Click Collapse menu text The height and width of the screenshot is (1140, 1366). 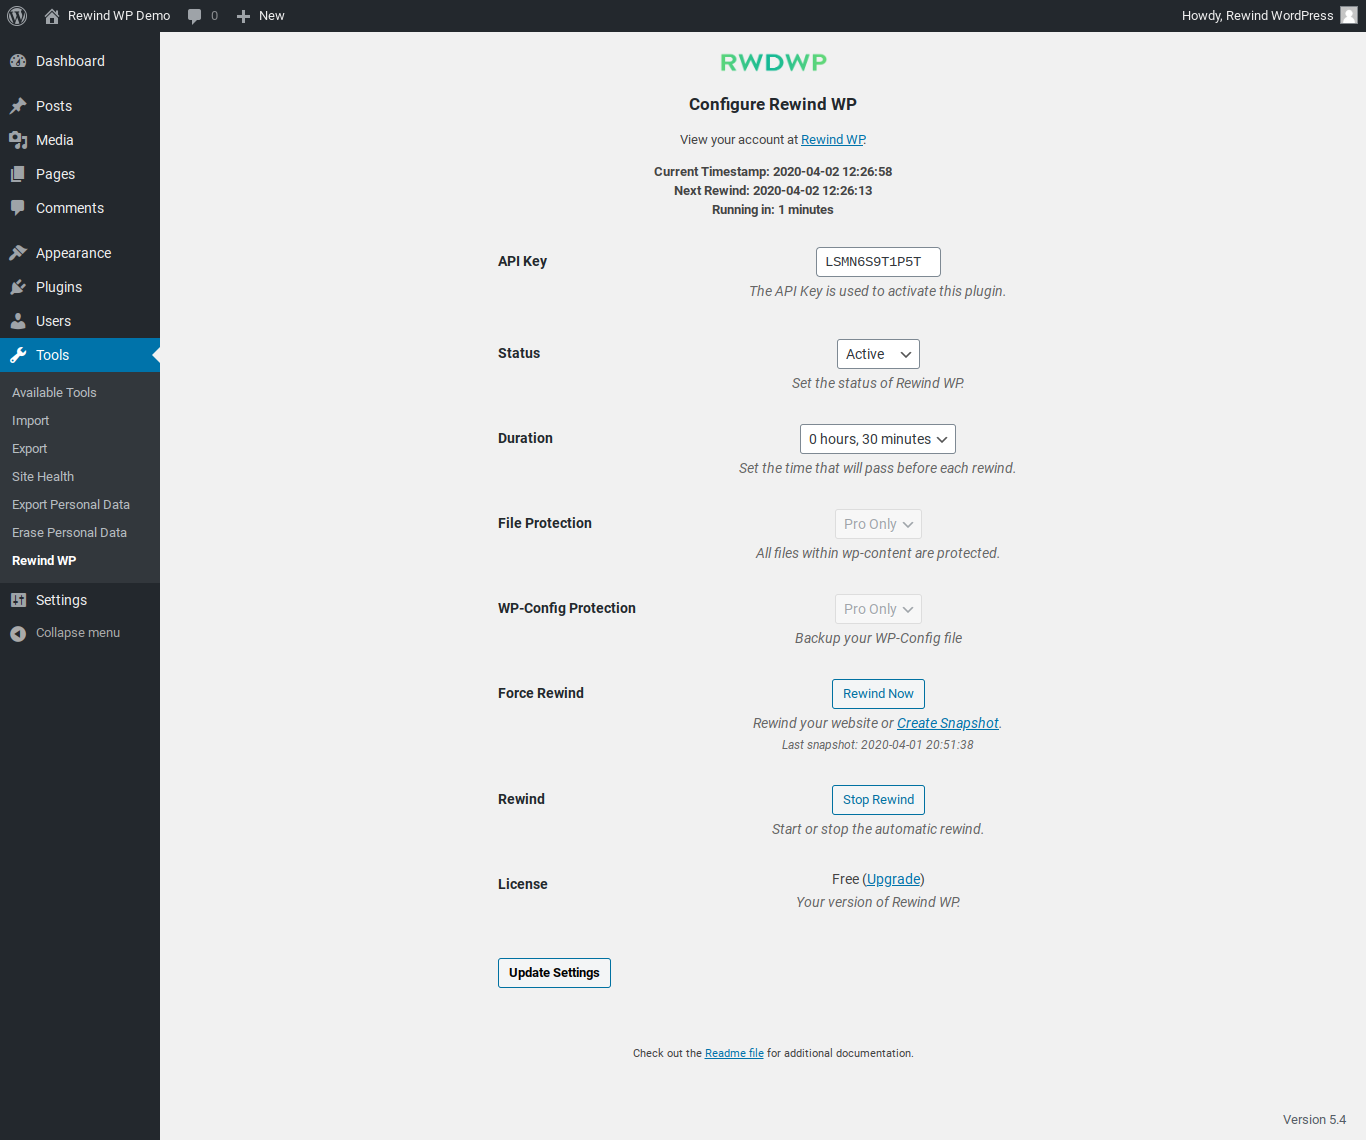(78, 633)
